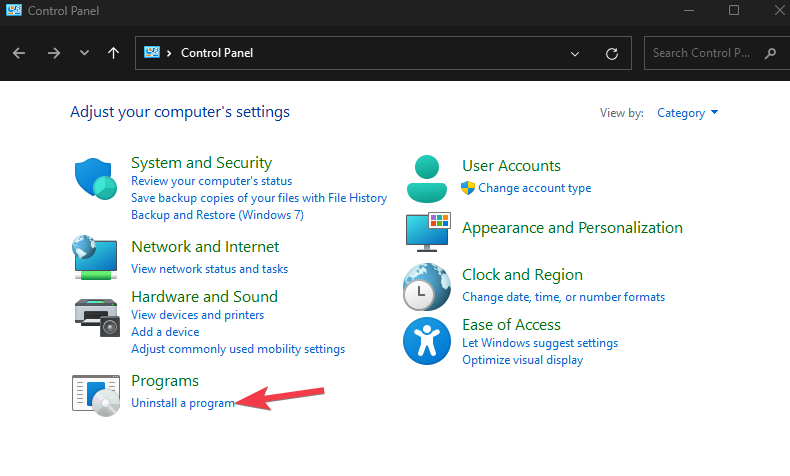
Task: Select View network status and tasks
Action: tap(210, 269)
